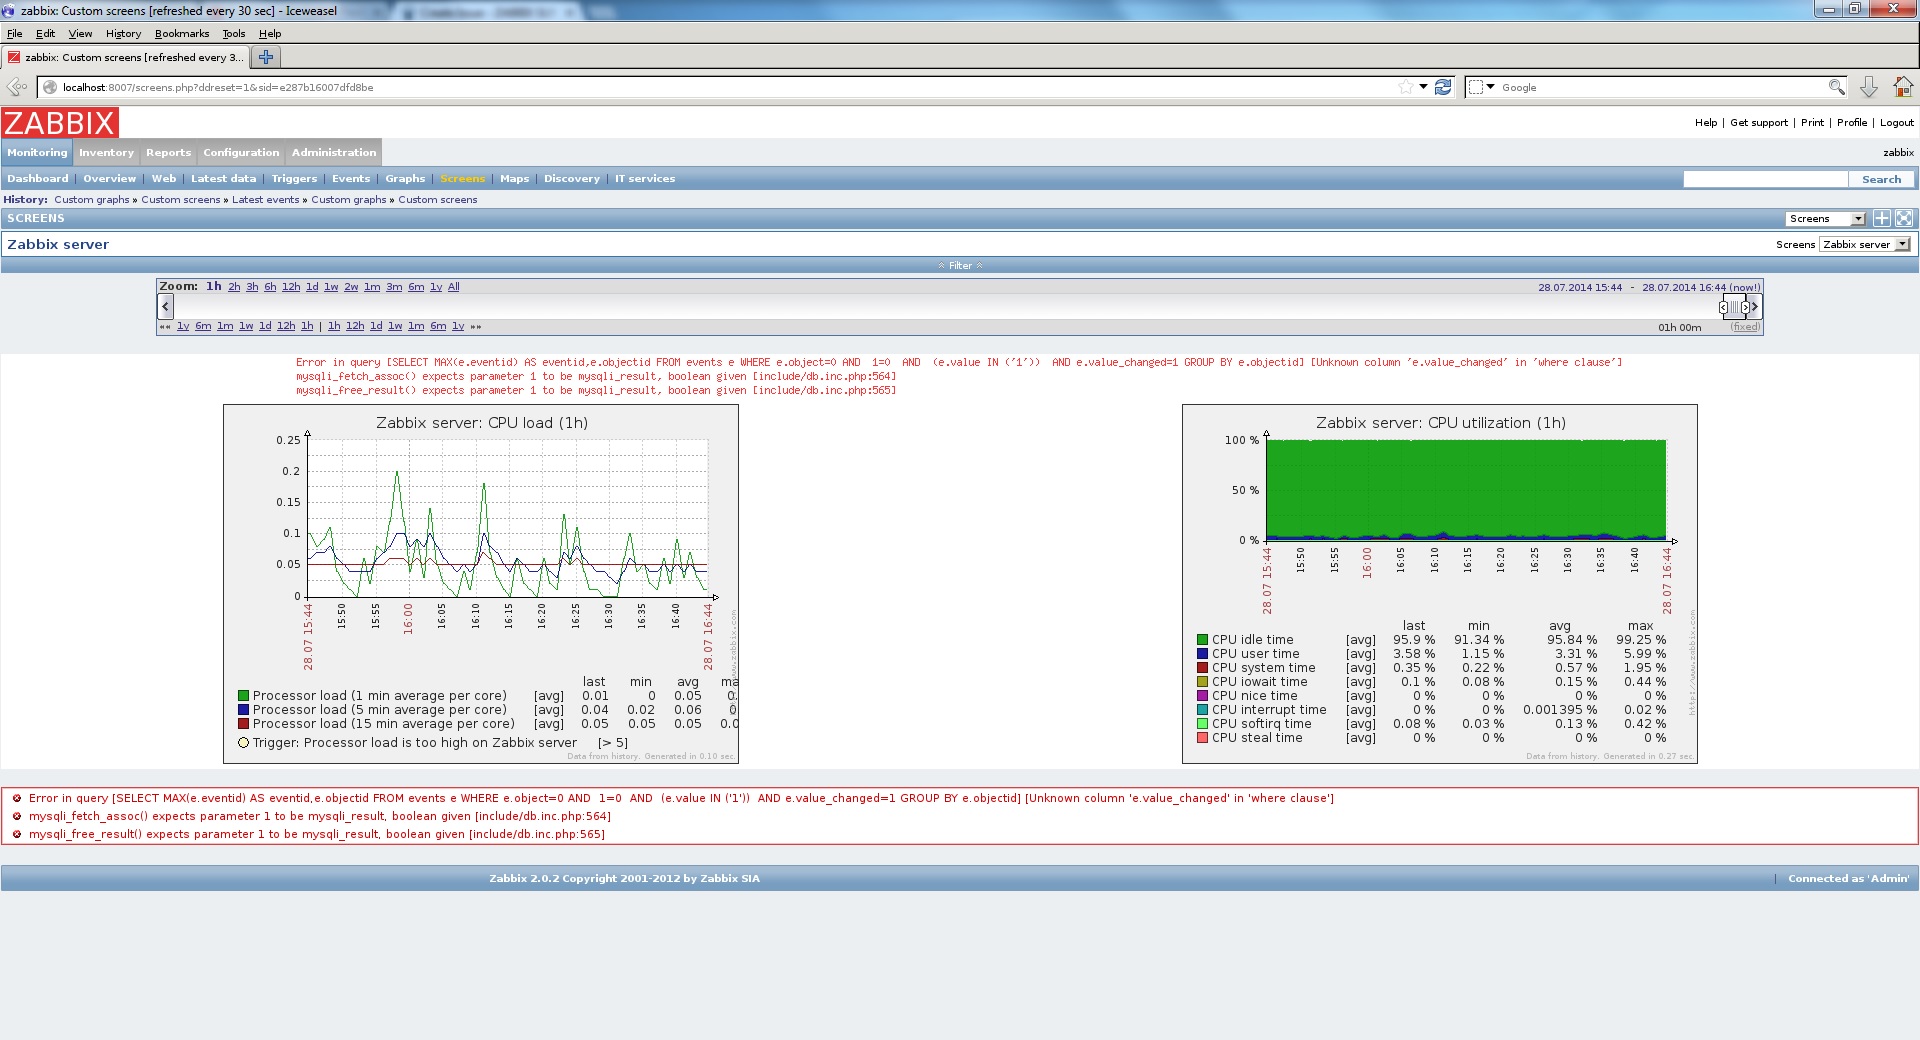Open the CPU utilization graph image
Image resolution: width=1920 pixels, height=1040 pixels.
[1440, 584]
